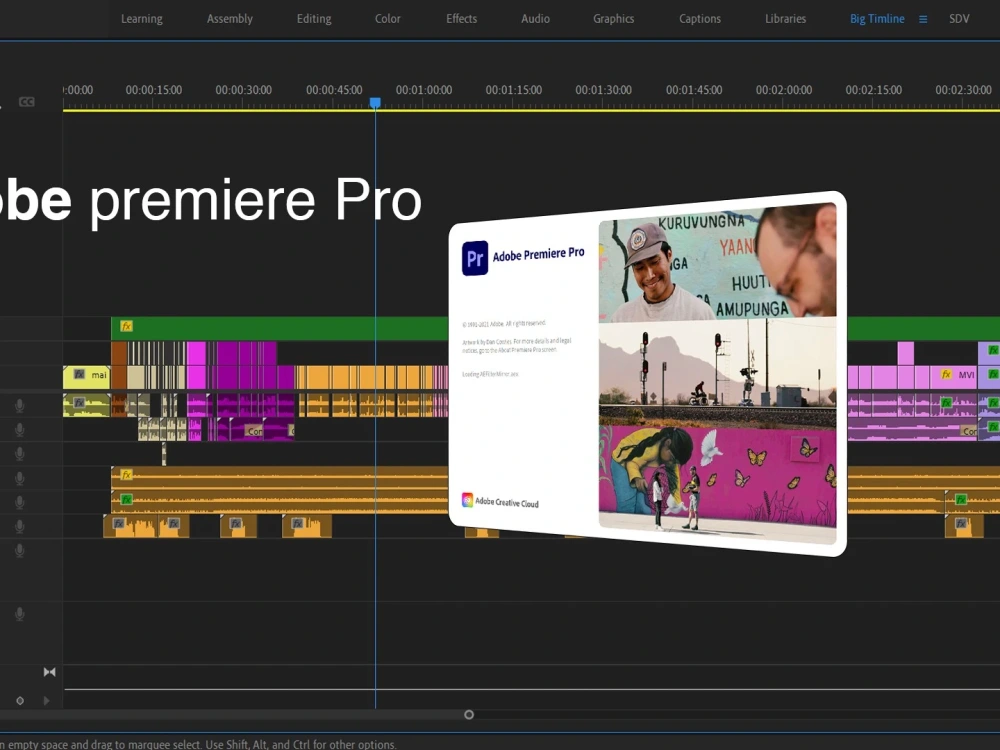This screenshot has height=750, width=1000.
Task: Switch to the SDV workspace
Action: point(959,18)
